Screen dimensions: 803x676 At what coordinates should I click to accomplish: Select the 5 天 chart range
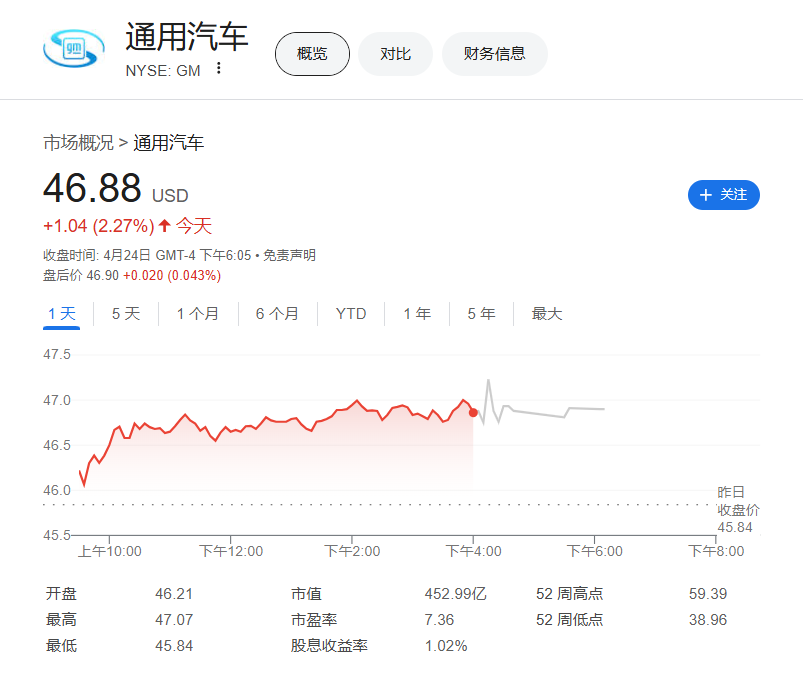[x=126, y=314]
